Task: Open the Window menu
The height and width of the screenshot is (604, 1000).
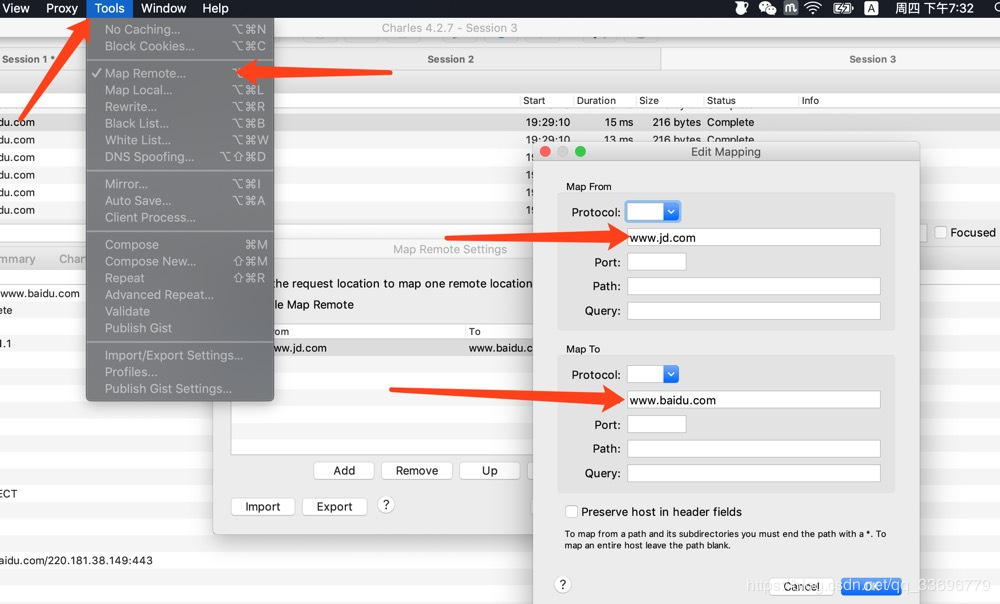Action: point(163,8)
